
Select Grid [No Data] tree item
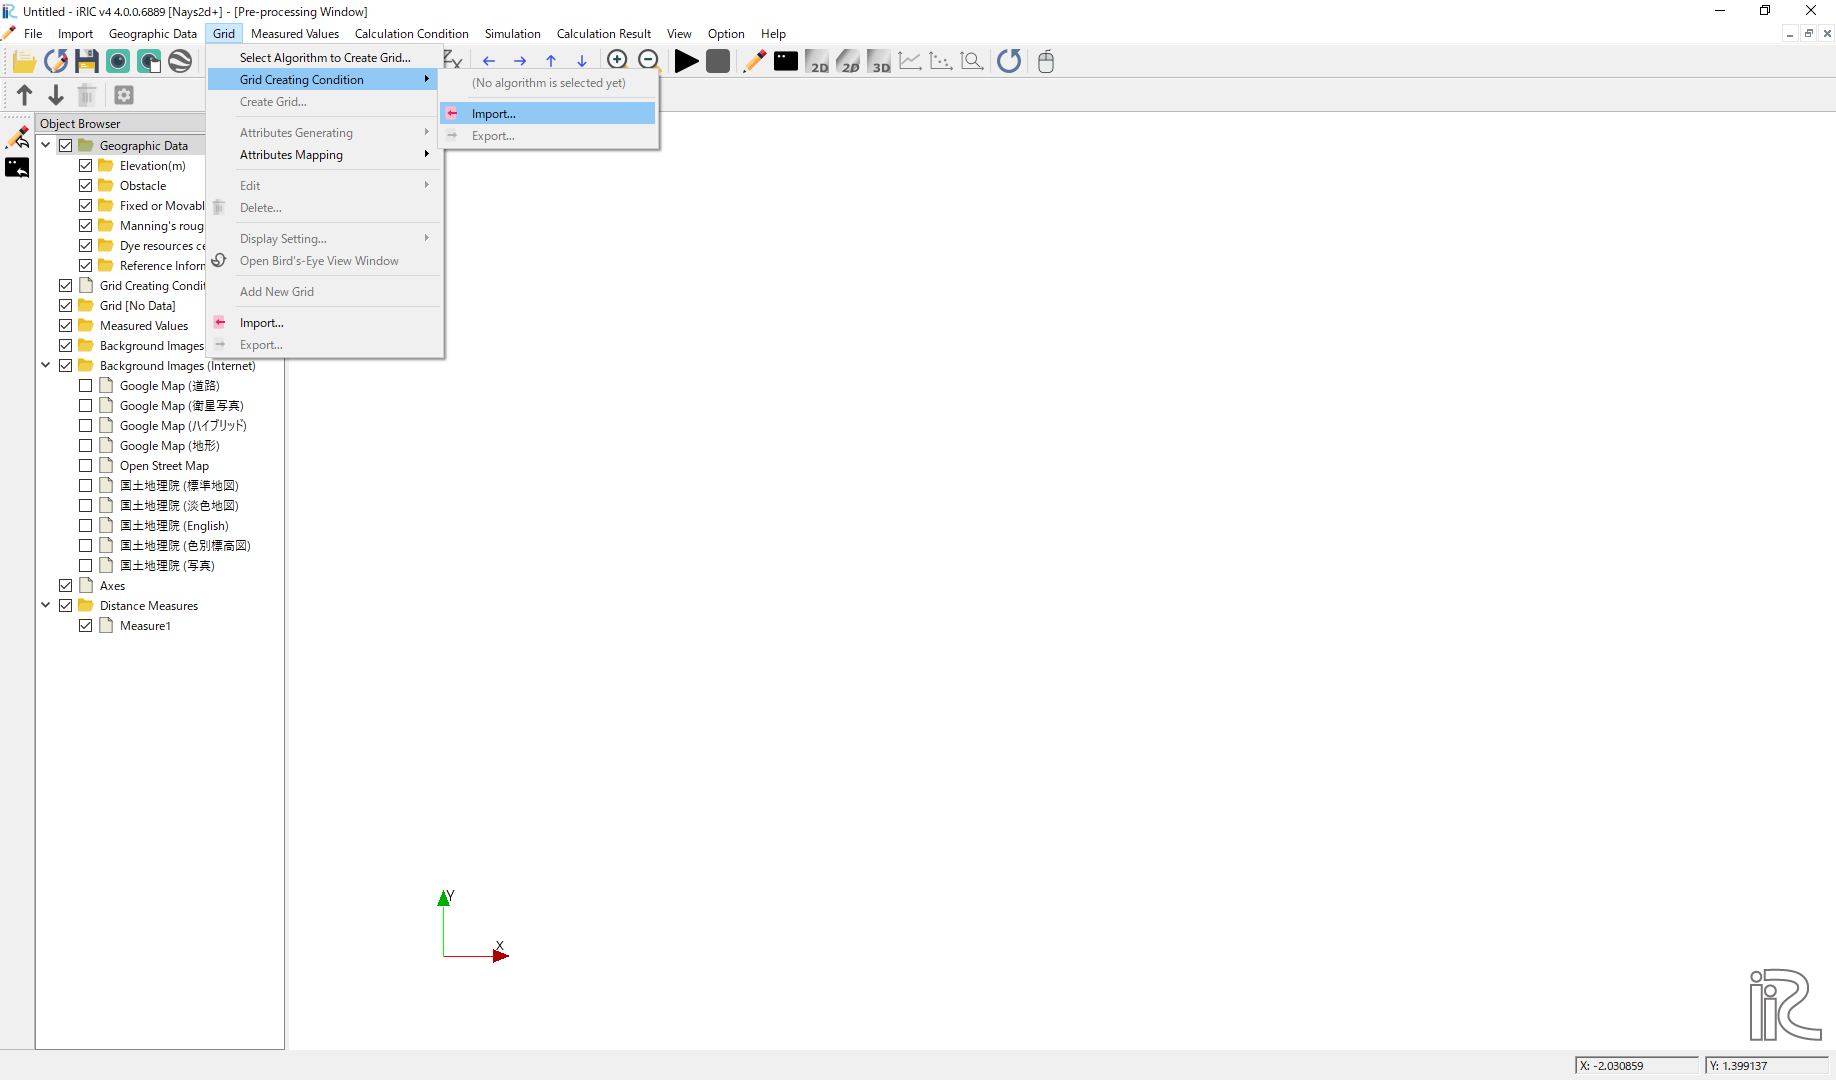137,306
